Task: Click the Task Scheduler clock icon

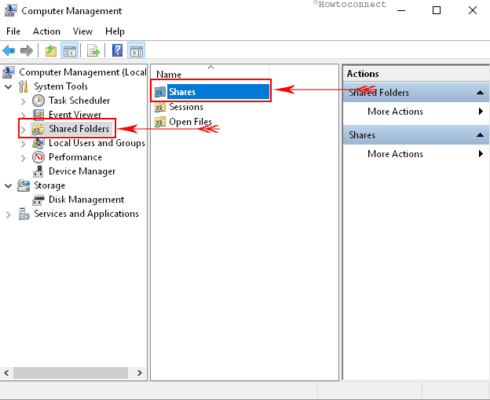Action: point(38,101)
